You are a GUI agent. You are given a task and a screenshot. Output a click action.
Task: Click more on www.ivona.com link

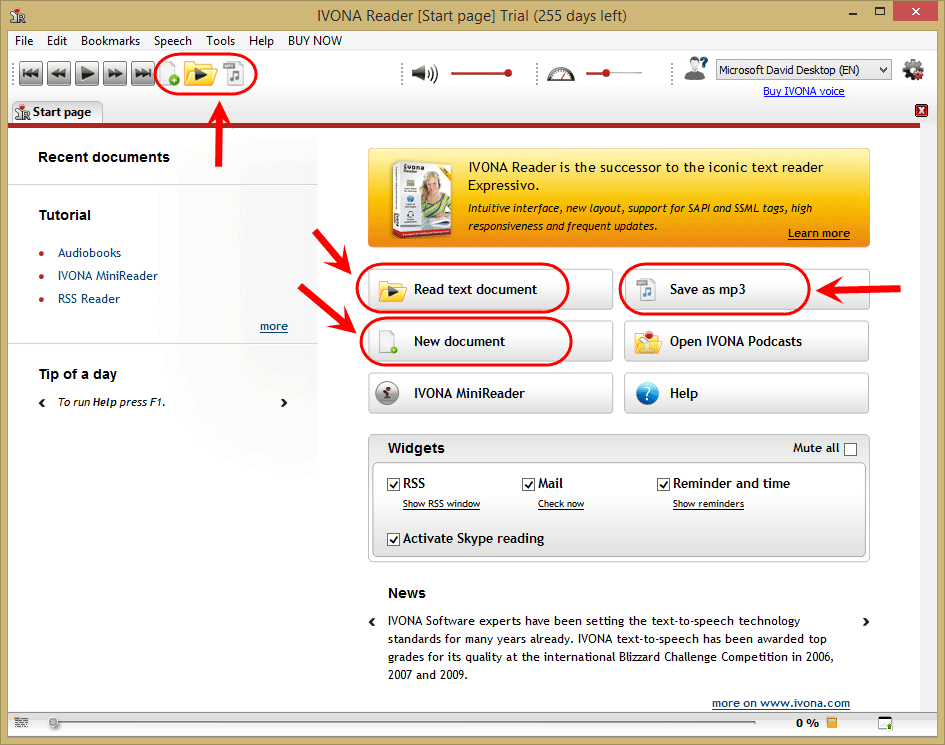click(x=780, y=703)
